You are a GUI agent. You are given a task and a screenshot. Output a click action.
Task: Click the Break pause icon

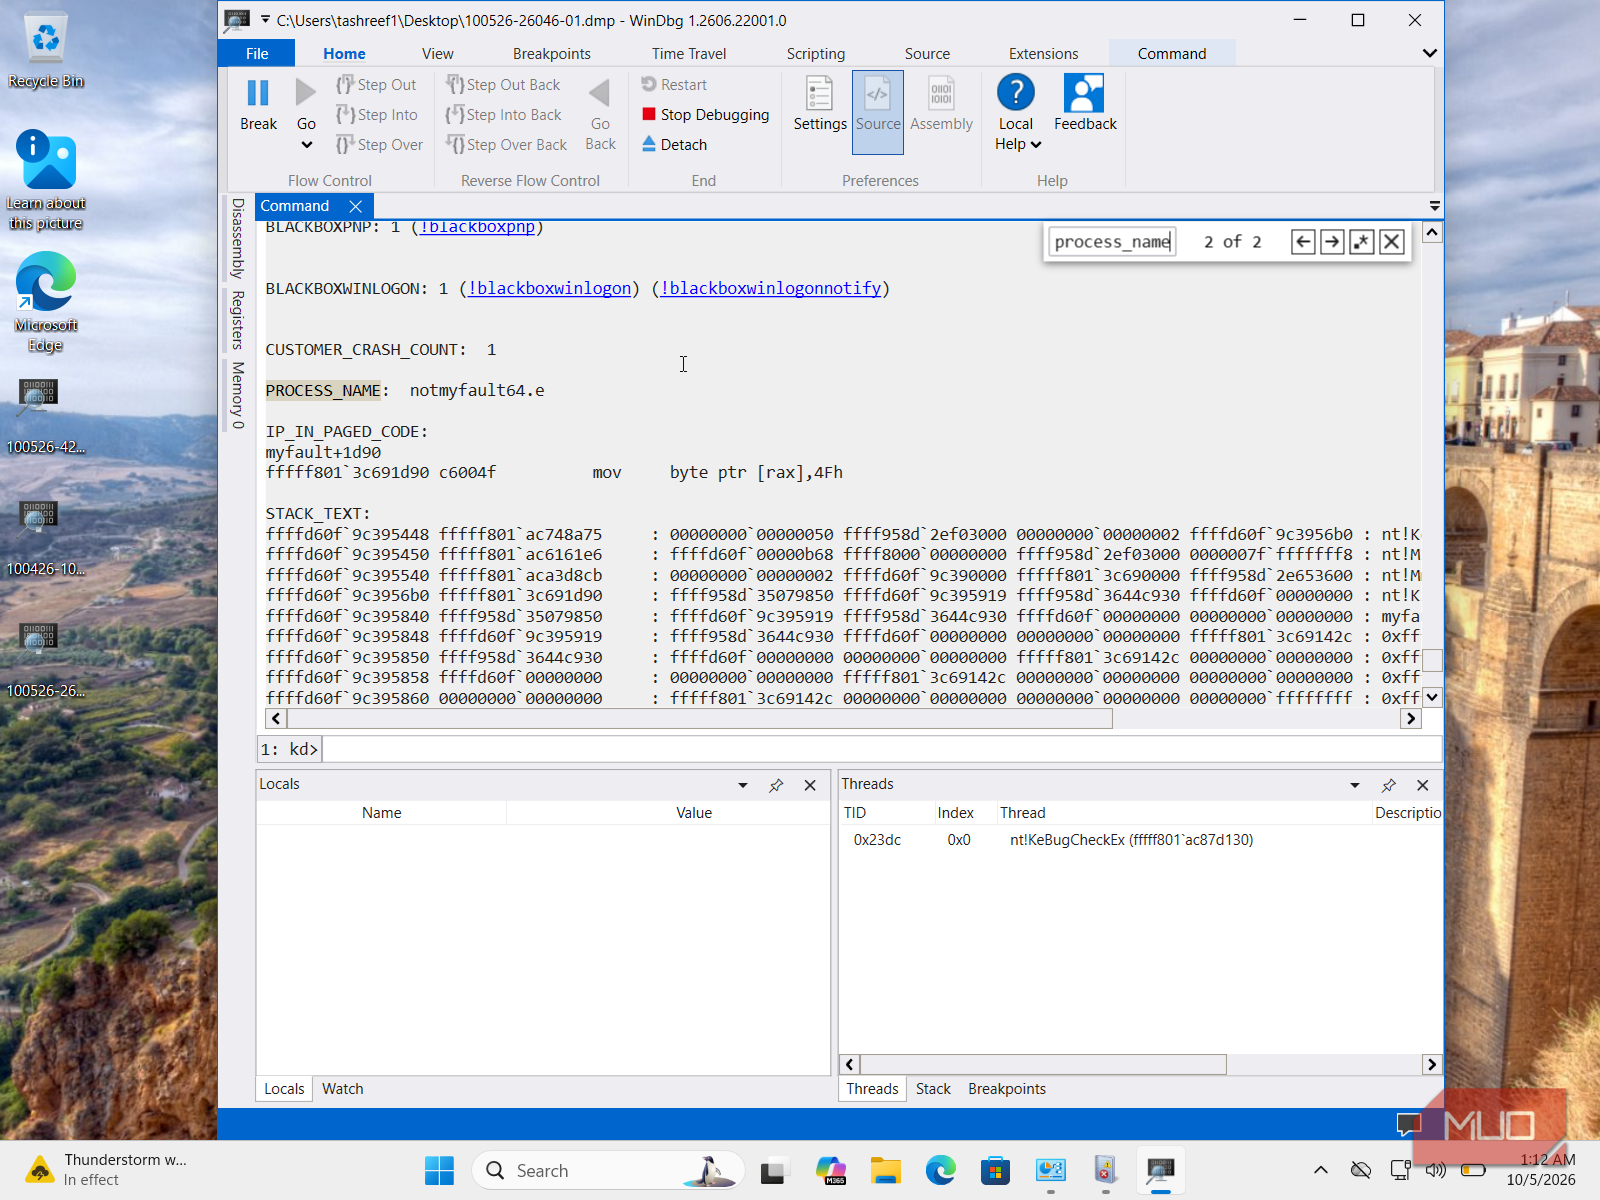click(258, 93)
